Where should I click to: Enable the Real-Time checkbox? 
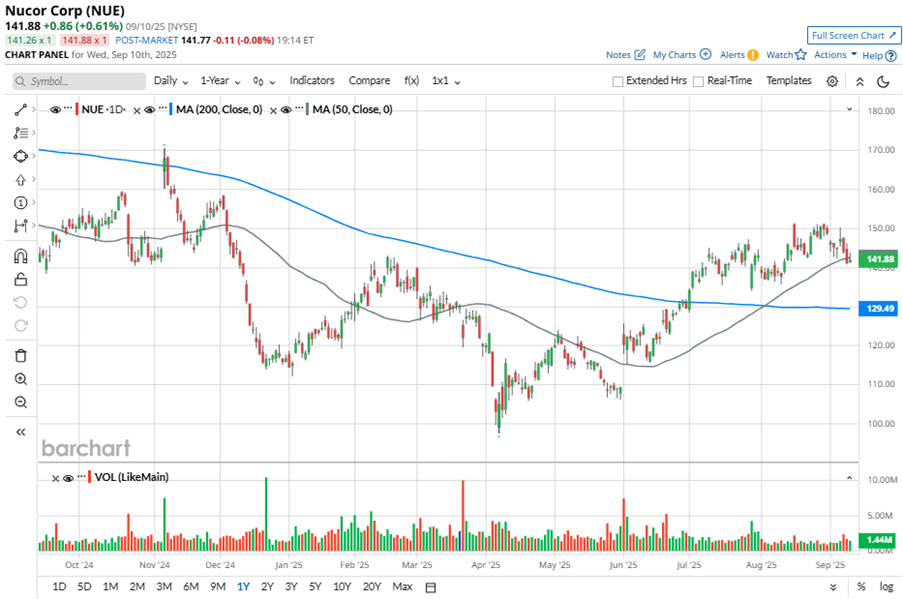click(x=699, y=82)
